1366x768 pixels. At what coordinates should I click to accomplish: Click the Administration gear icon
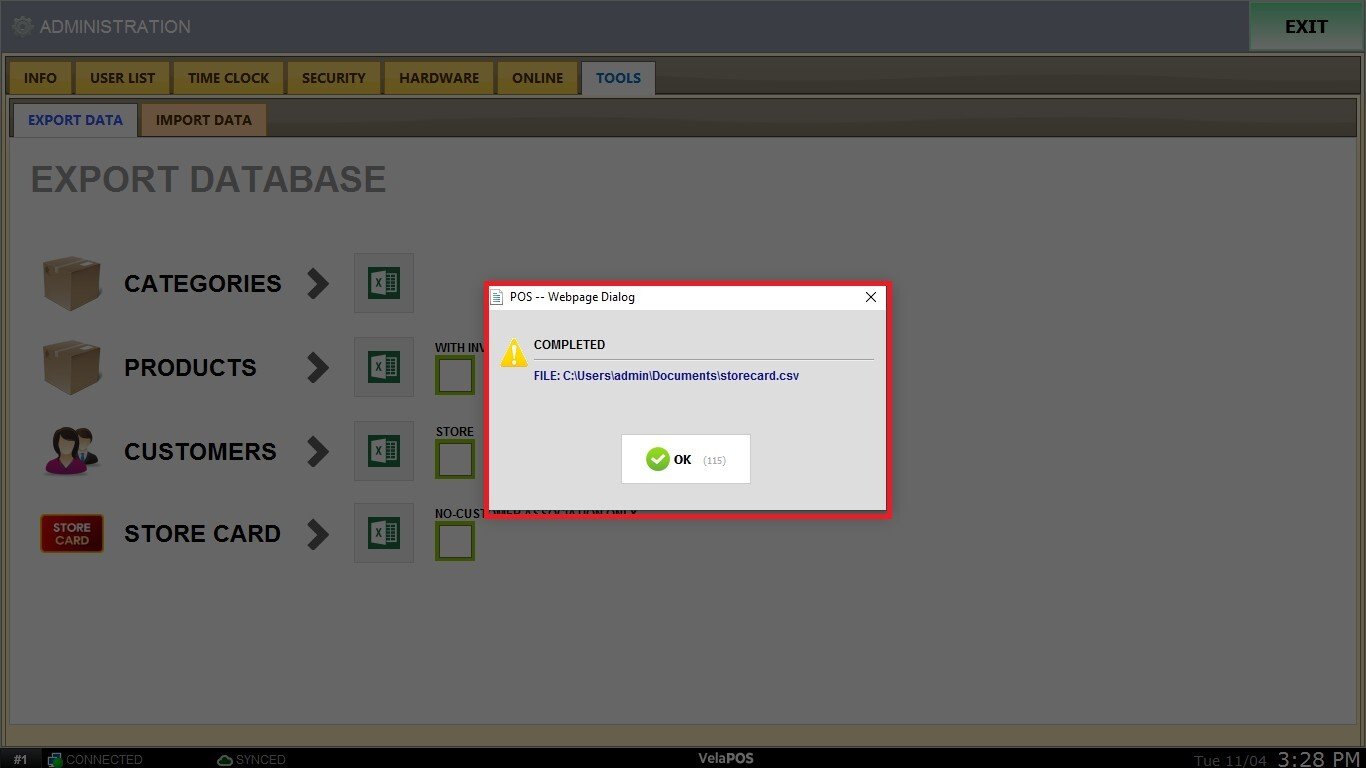[x=22, y=27]
